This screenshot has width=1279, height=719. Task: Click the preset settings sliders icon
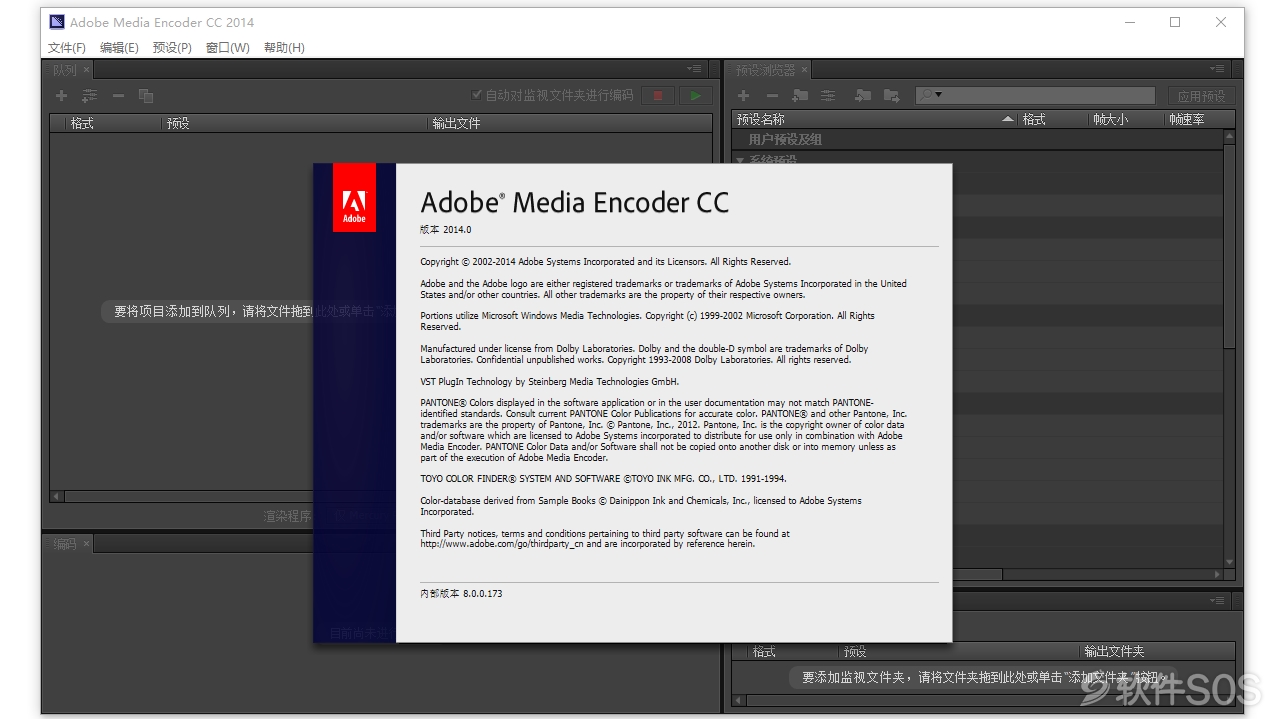pyautogui.click(x=828, y=96)
